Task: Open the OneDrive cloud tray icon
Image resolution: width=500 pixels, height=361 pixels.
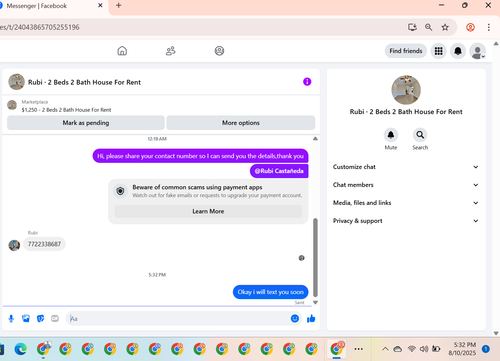Action: click(397, 349)
